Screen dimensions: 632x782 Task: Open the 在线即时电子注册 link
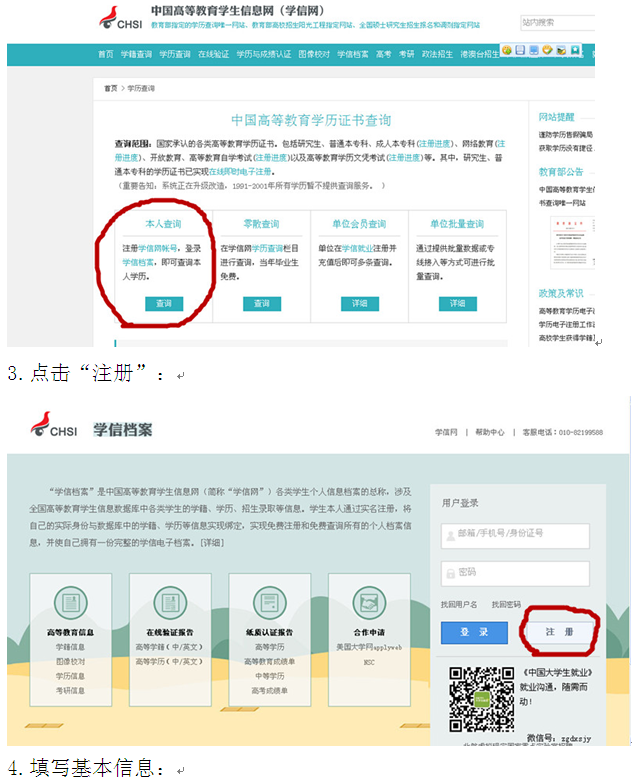(240, 172)
